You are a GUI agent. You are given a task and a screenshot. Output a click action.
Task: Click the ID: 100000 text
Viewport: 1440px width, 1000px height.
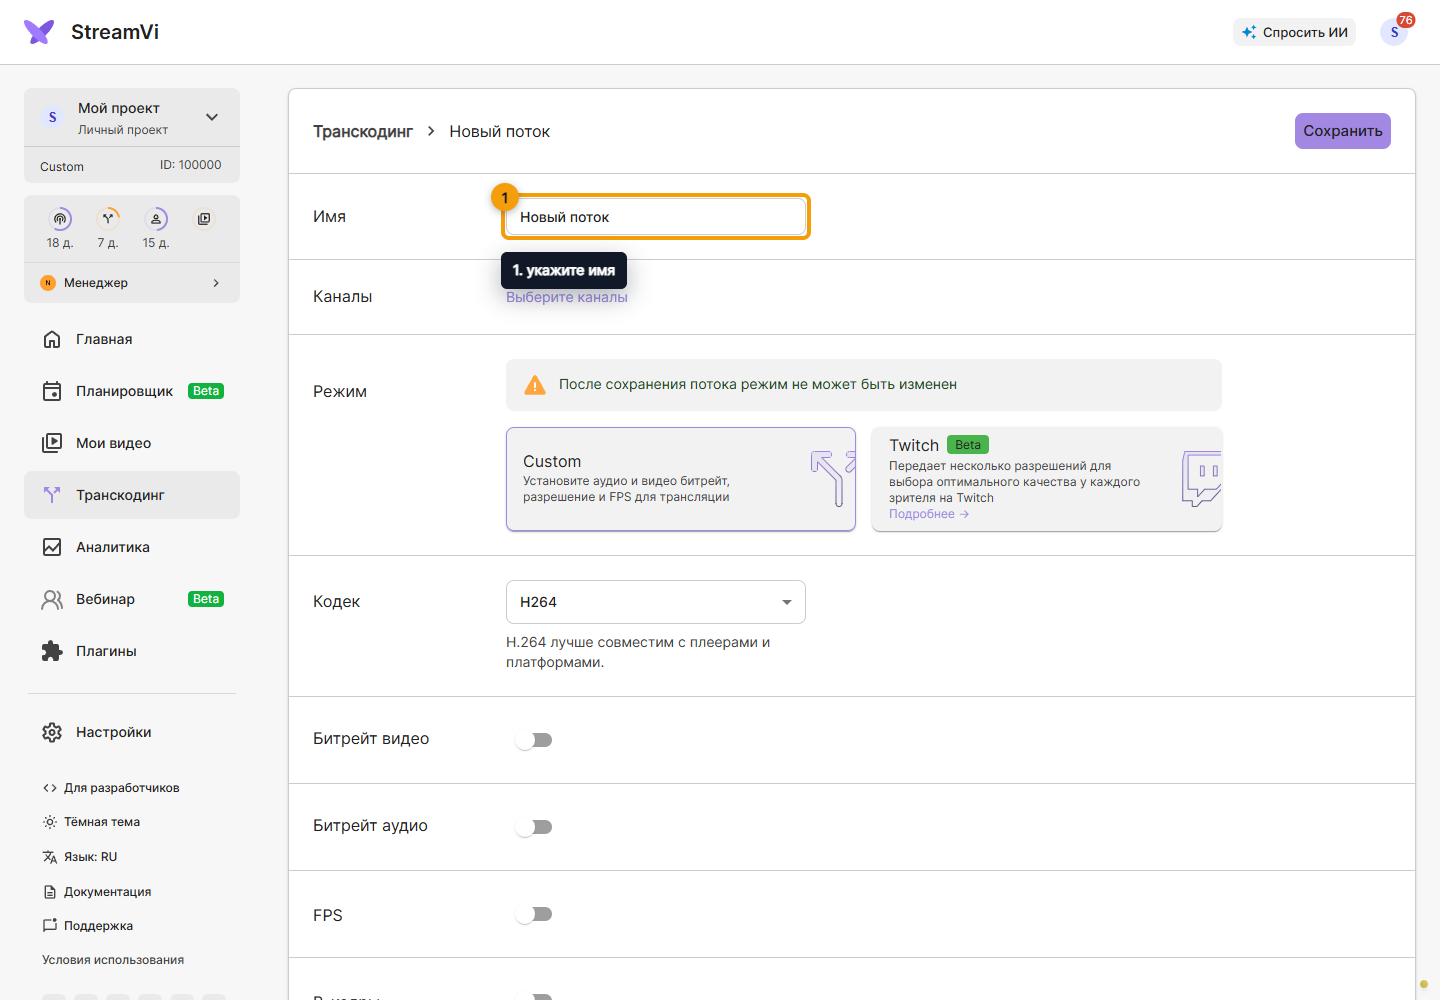coord(191,165)
